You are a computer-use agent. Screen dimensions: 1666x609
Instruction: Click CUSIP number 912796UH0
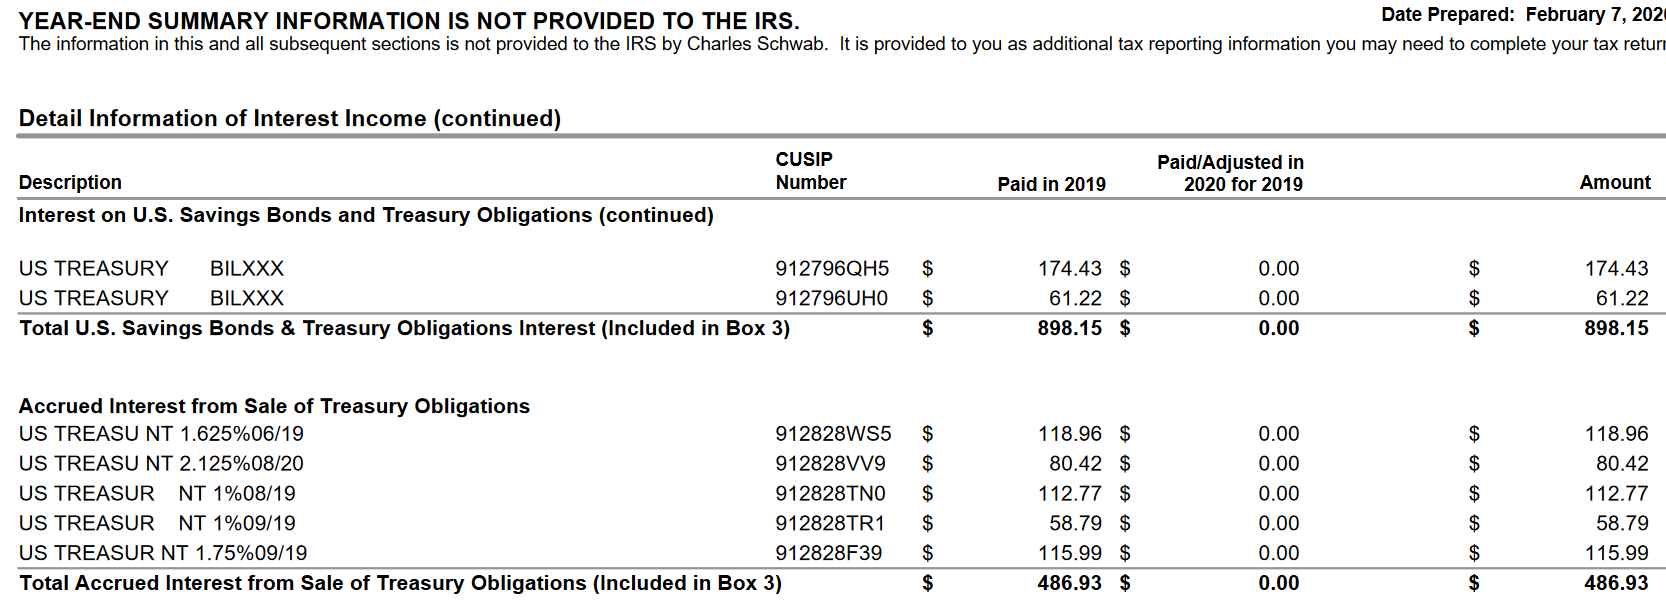pyautogui.click(x=830, y=299)
